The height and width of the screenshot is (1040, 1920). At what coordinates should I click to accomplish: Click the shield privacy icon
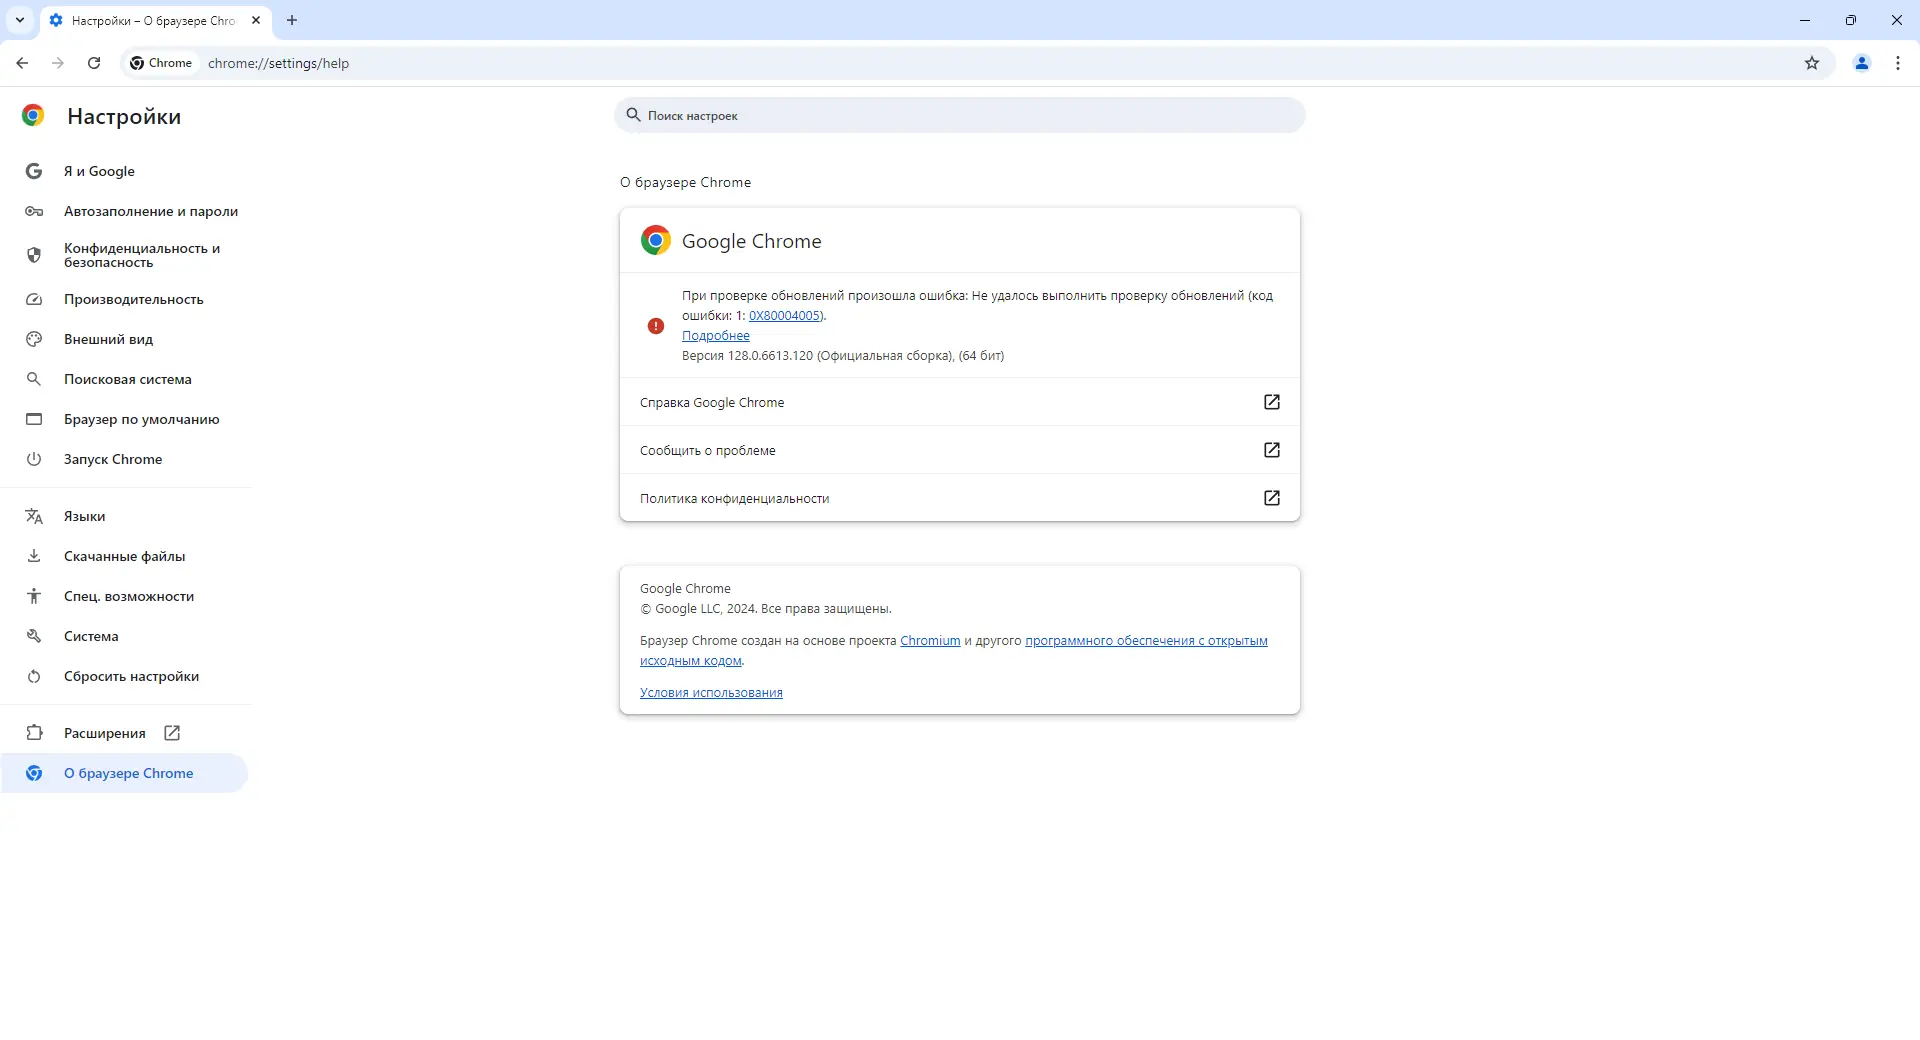pos(34,255)
